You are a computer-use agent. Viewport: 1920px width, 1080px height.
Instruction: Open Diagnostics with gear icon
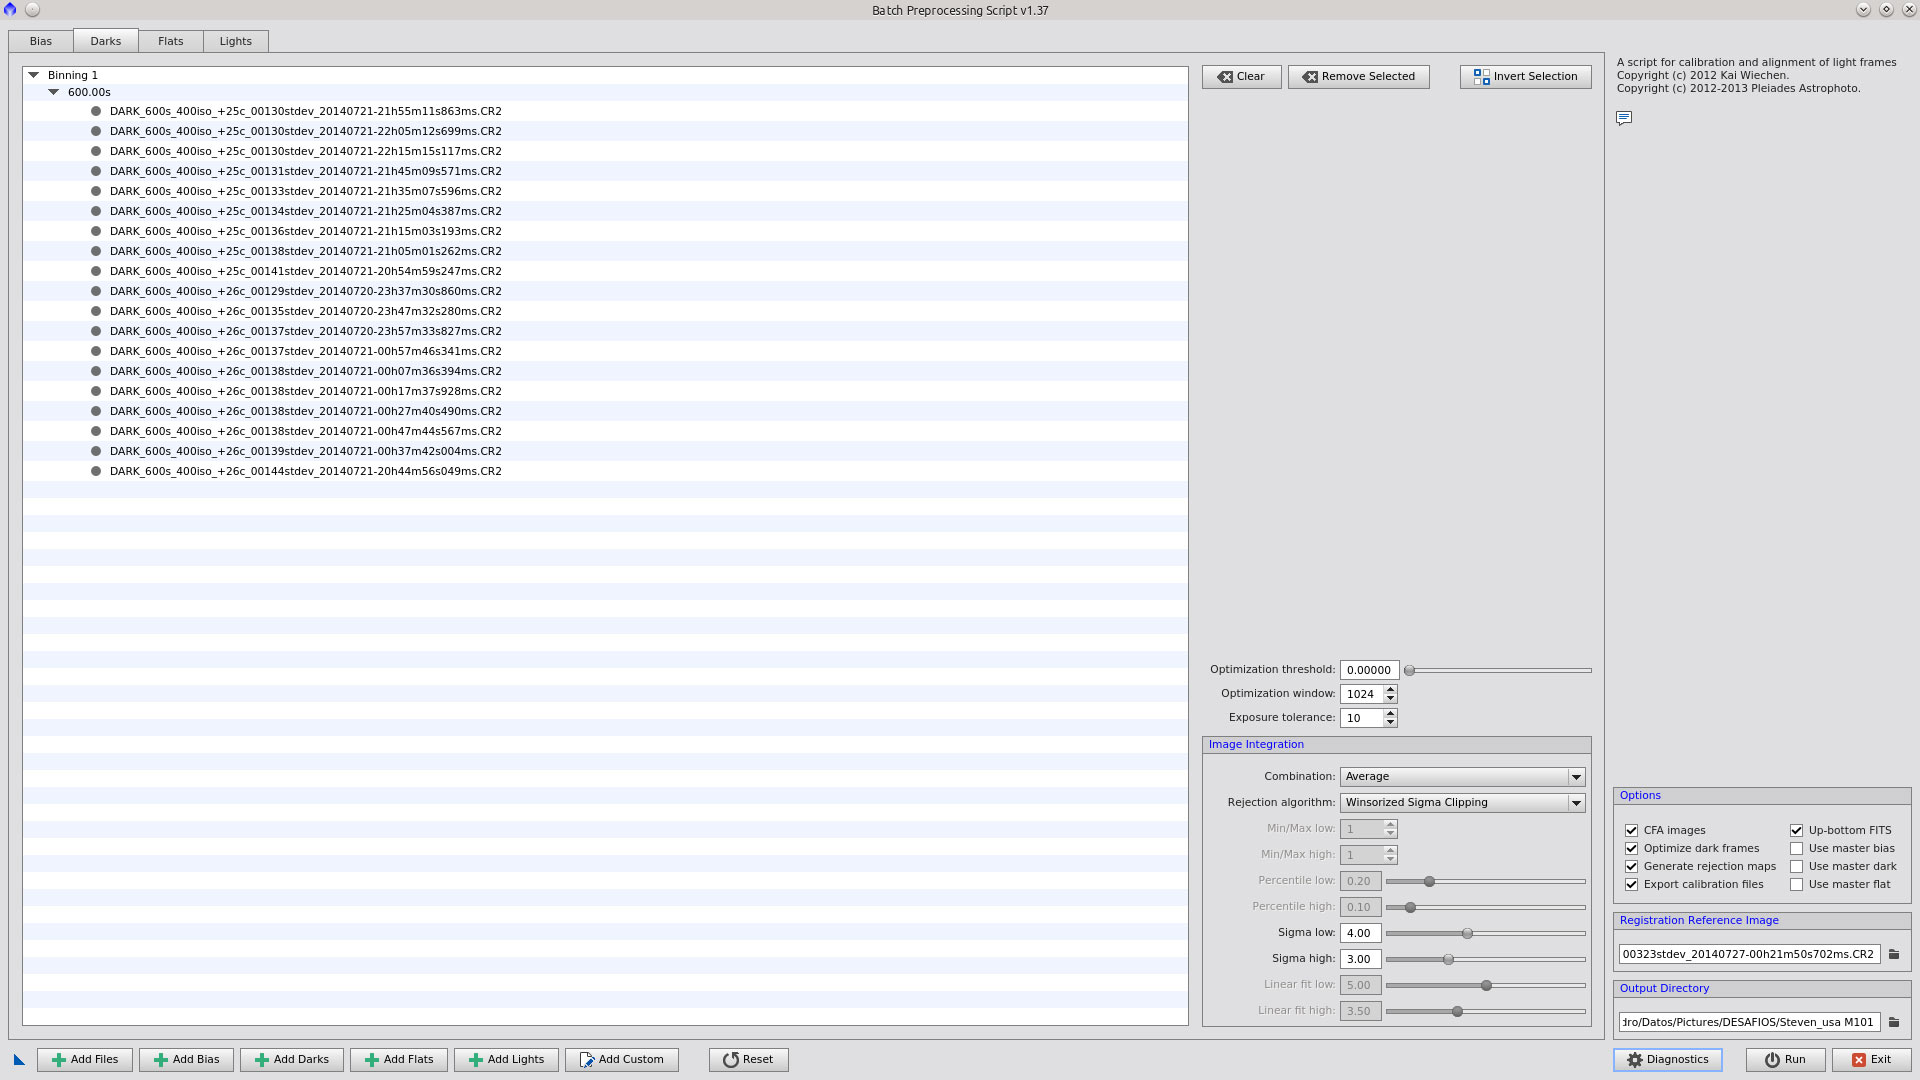coord(1667,1060)
